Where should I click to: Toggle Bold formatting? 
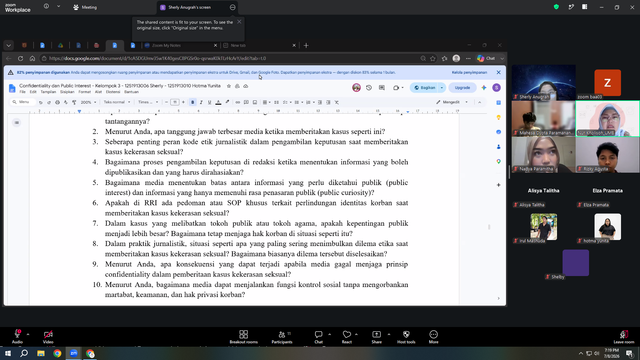(193, 102)
